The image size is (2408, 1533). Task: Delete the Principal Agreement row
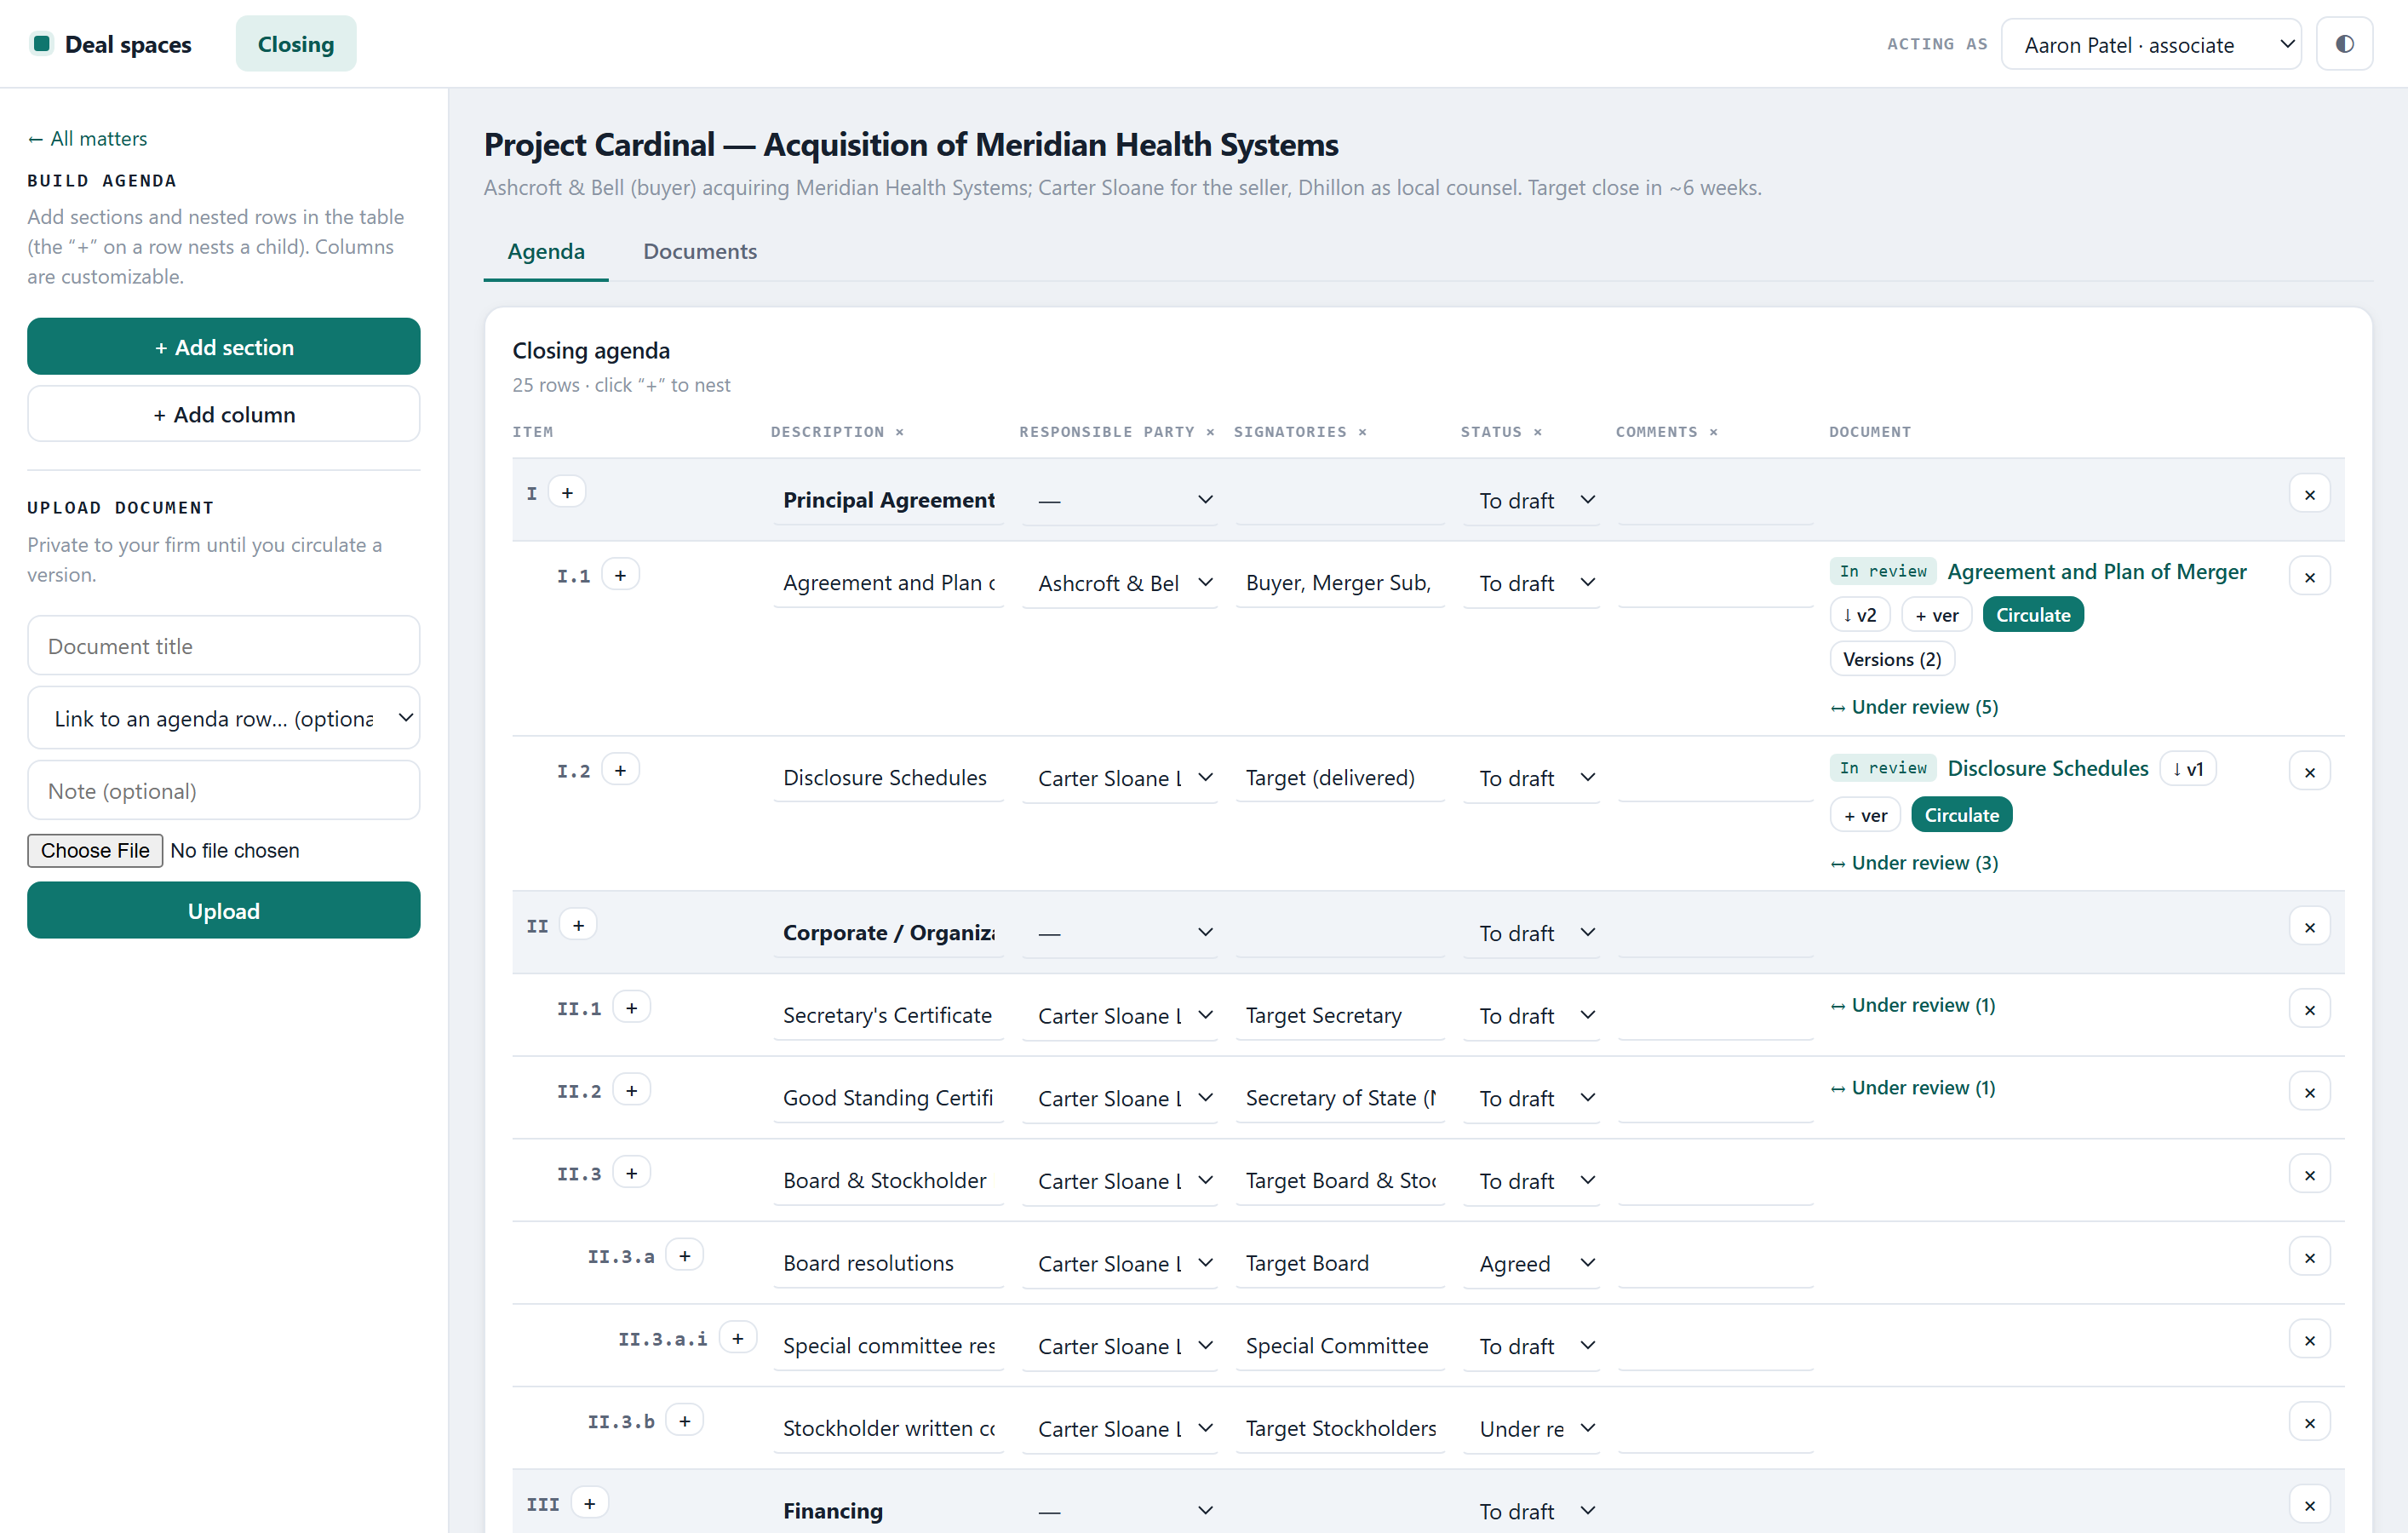coord(2309,495)
